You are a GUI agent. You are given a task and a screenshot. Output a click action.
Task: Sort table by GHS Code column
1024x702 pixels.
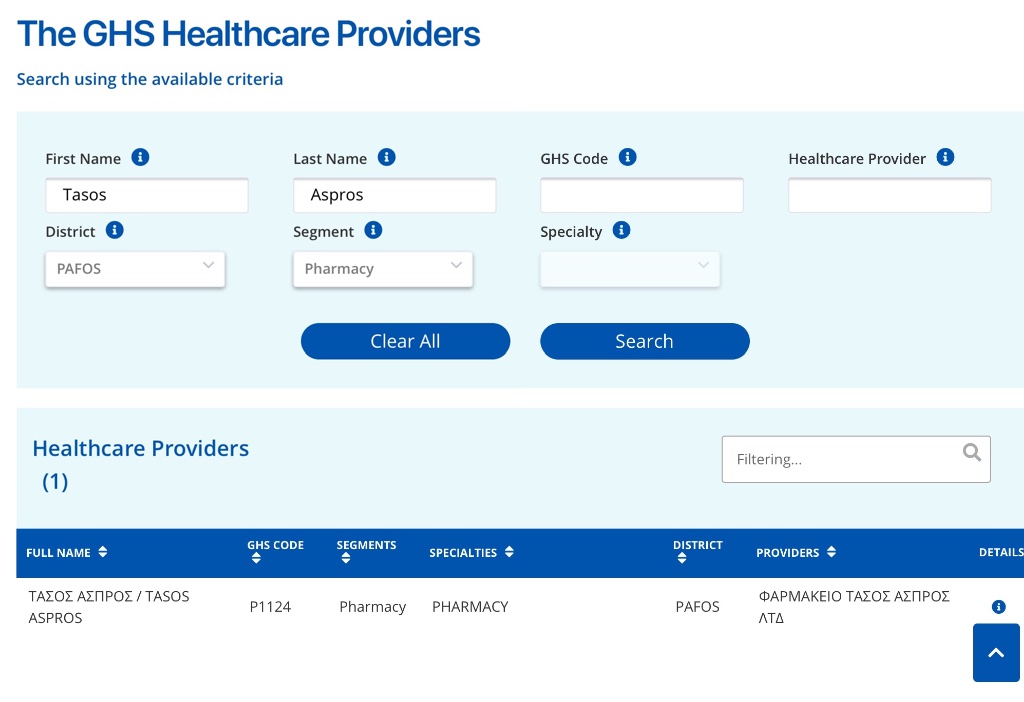coord(256,558)
